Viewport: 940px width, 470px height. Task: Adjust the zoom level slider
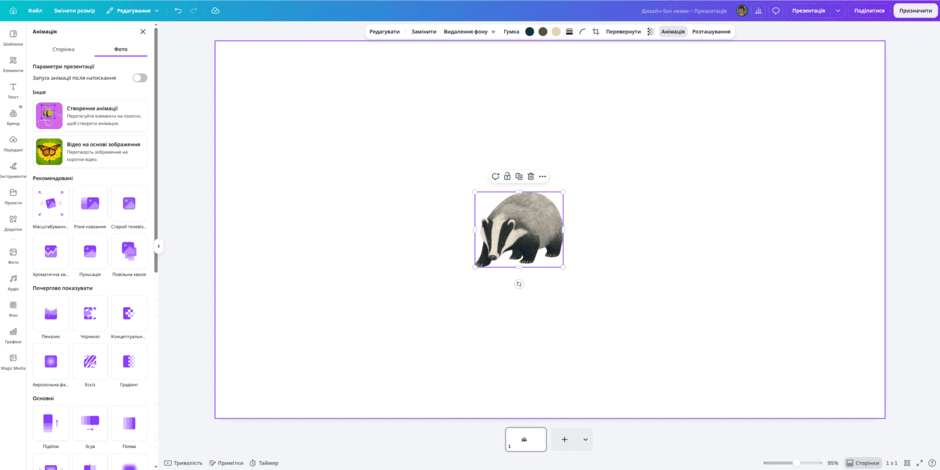793,463
